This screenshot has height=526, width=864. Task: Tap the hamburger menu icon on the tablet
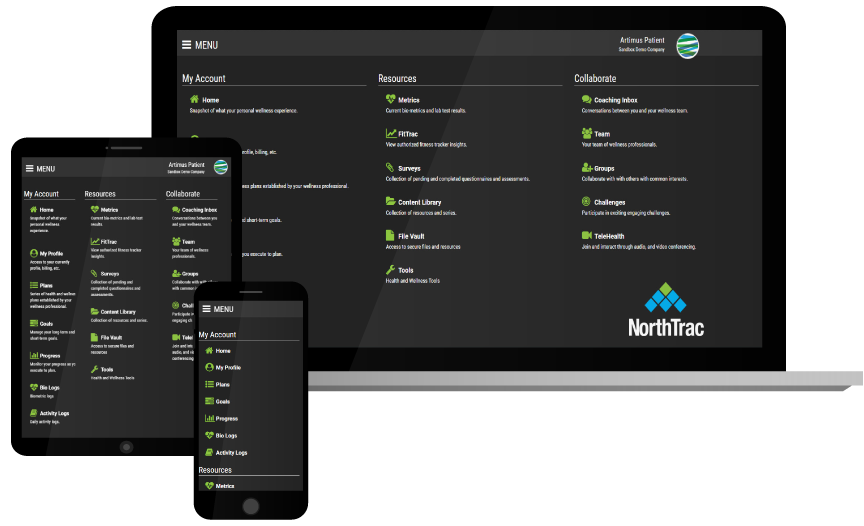tap(30, 169)
